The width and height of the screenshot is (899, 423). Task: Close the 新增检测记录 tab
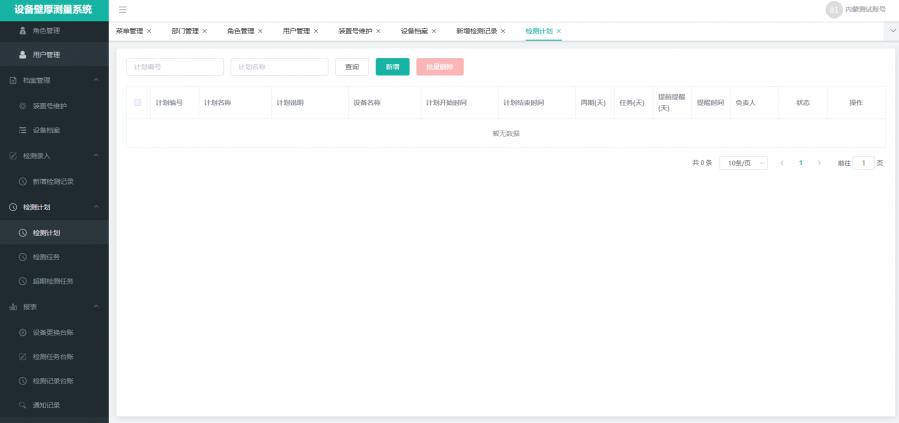click(x=503, y=31)
